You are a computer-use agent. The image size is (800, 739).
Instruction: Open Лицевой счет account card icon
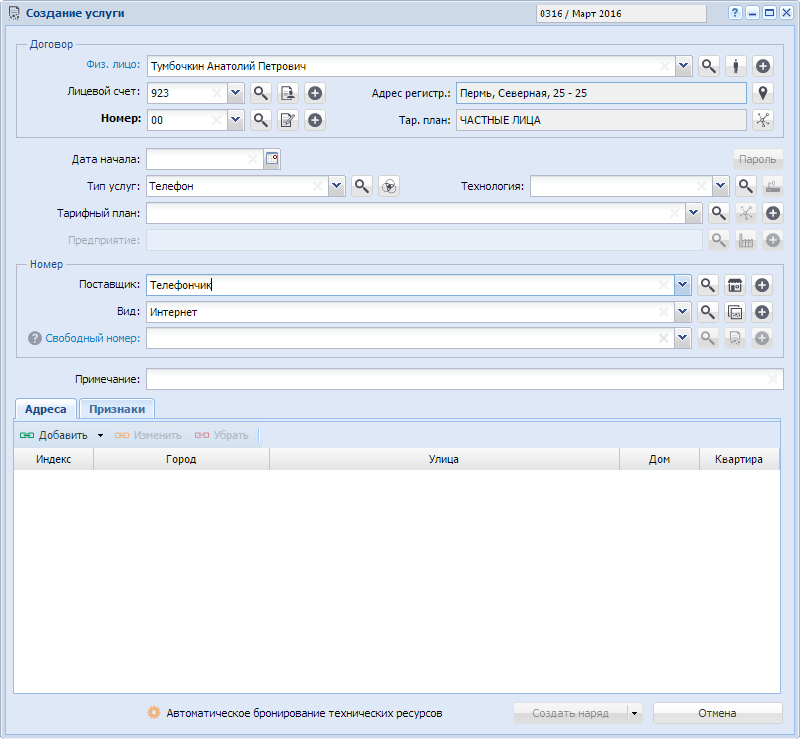(288, 93)
